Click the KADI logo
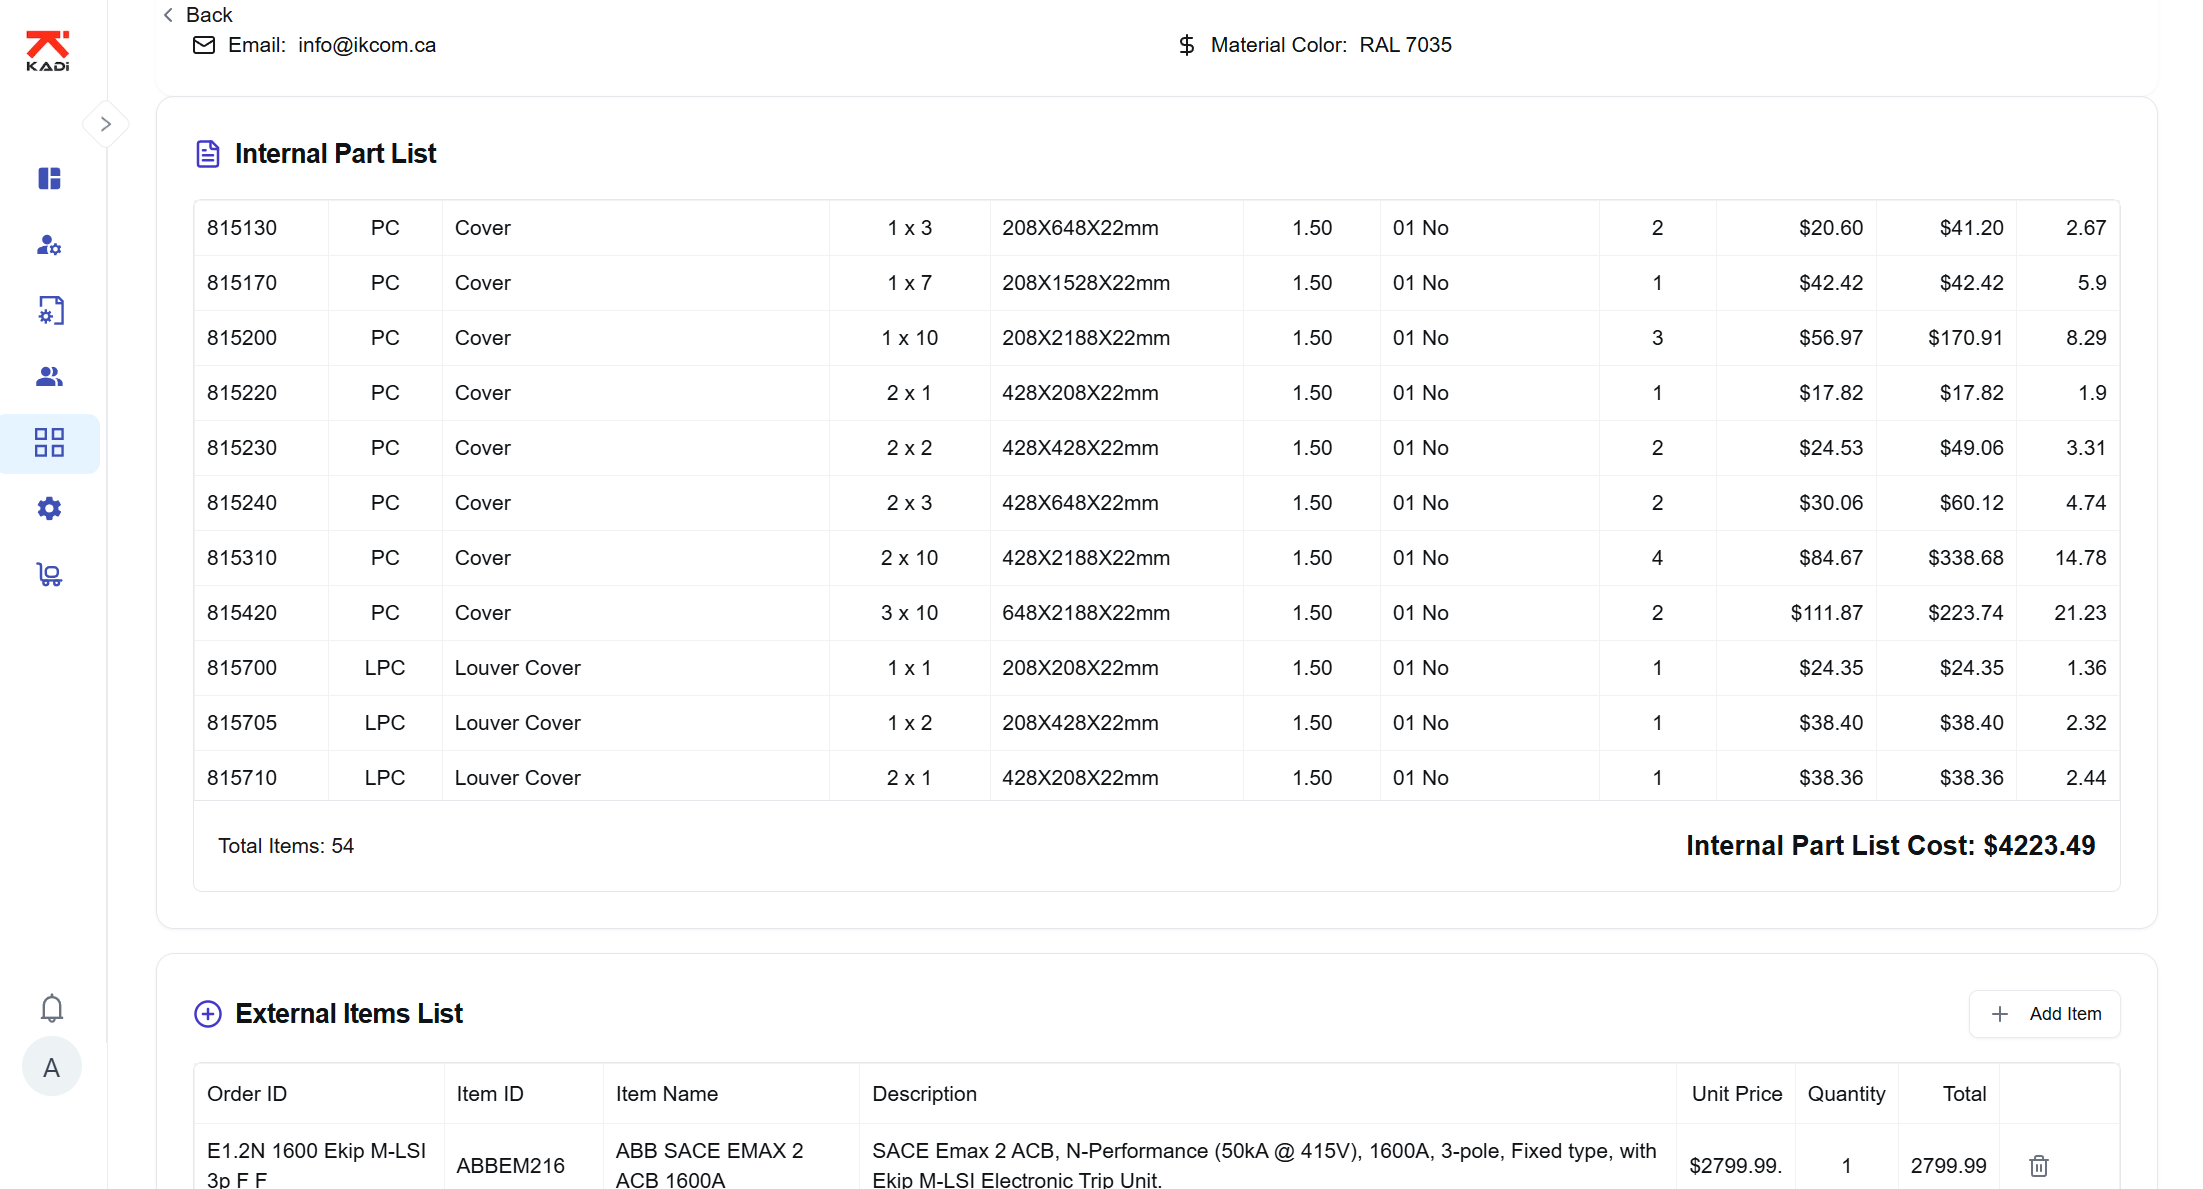 (x=48, y=51)
